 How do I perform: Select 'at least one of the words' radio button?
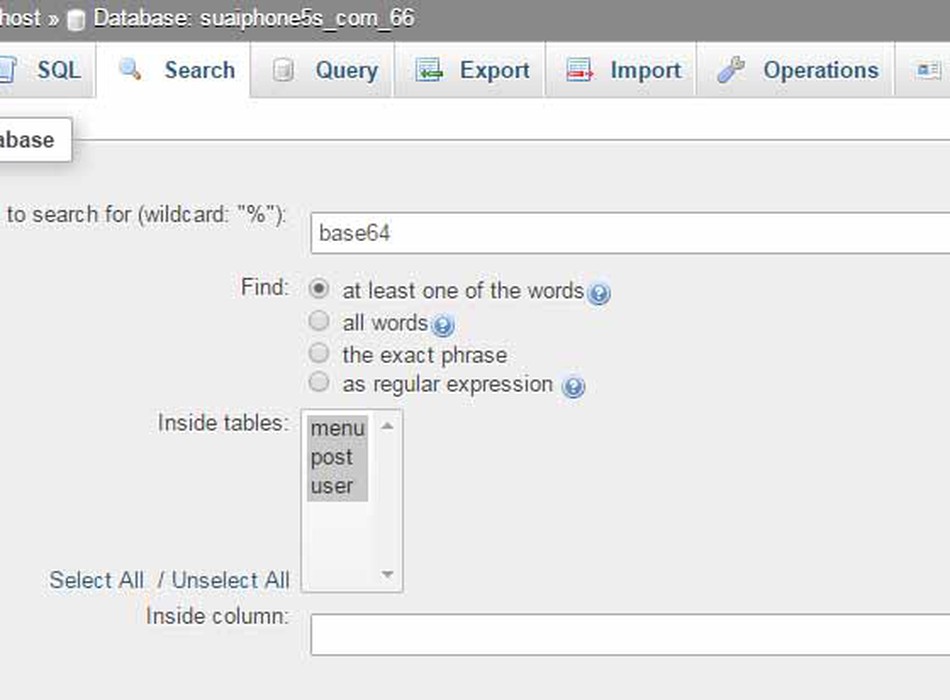[x=319, y=290]
